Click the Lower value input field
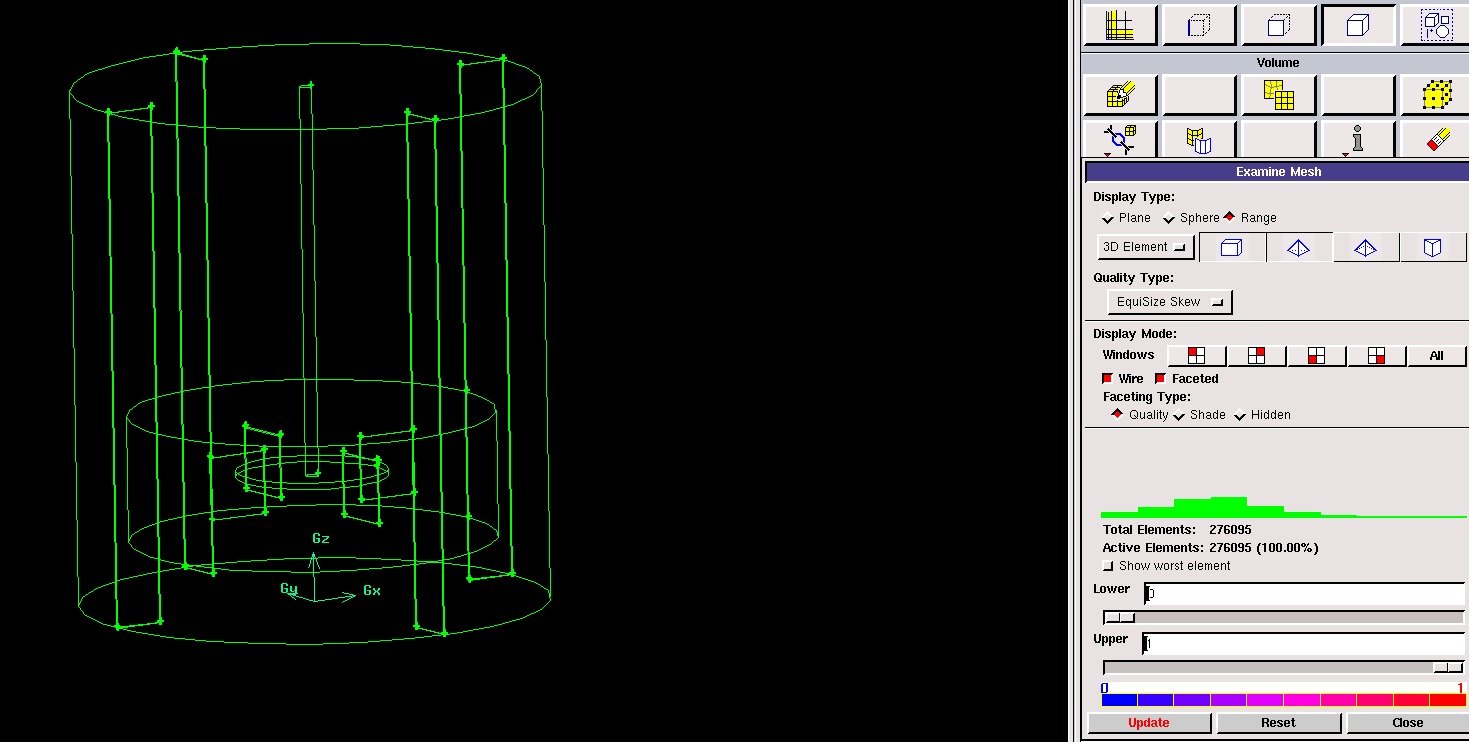The height and width of the screenshot is (742, 1469). click(1304, 594)
